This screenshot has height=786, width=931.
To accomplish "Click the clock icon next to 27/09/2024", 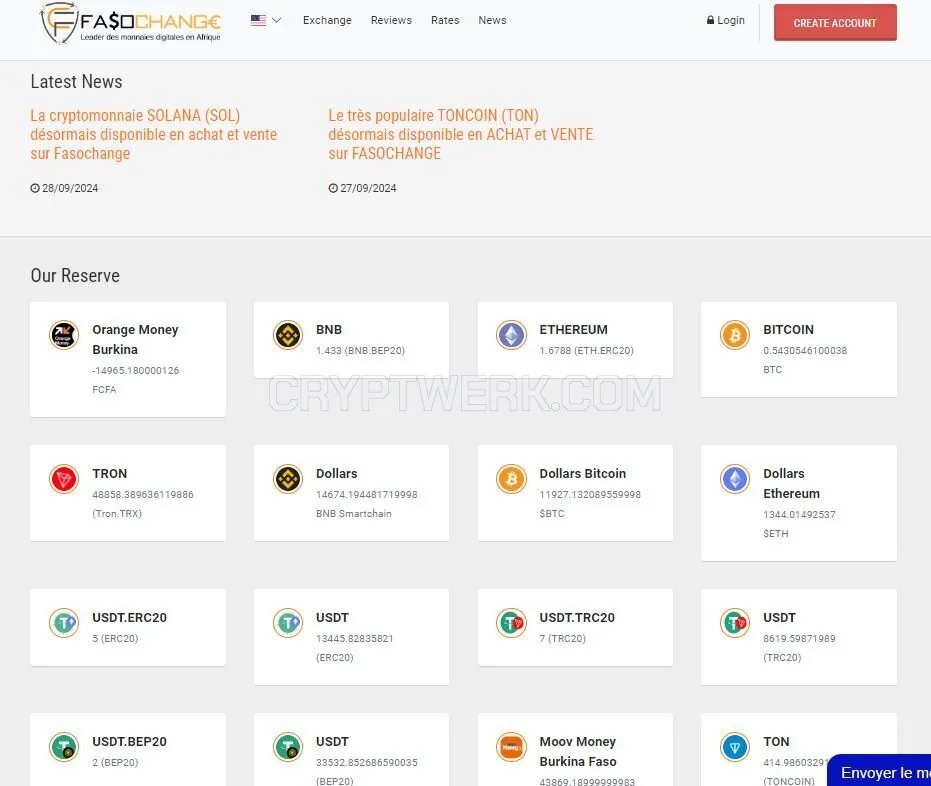I will pos(333,188).
